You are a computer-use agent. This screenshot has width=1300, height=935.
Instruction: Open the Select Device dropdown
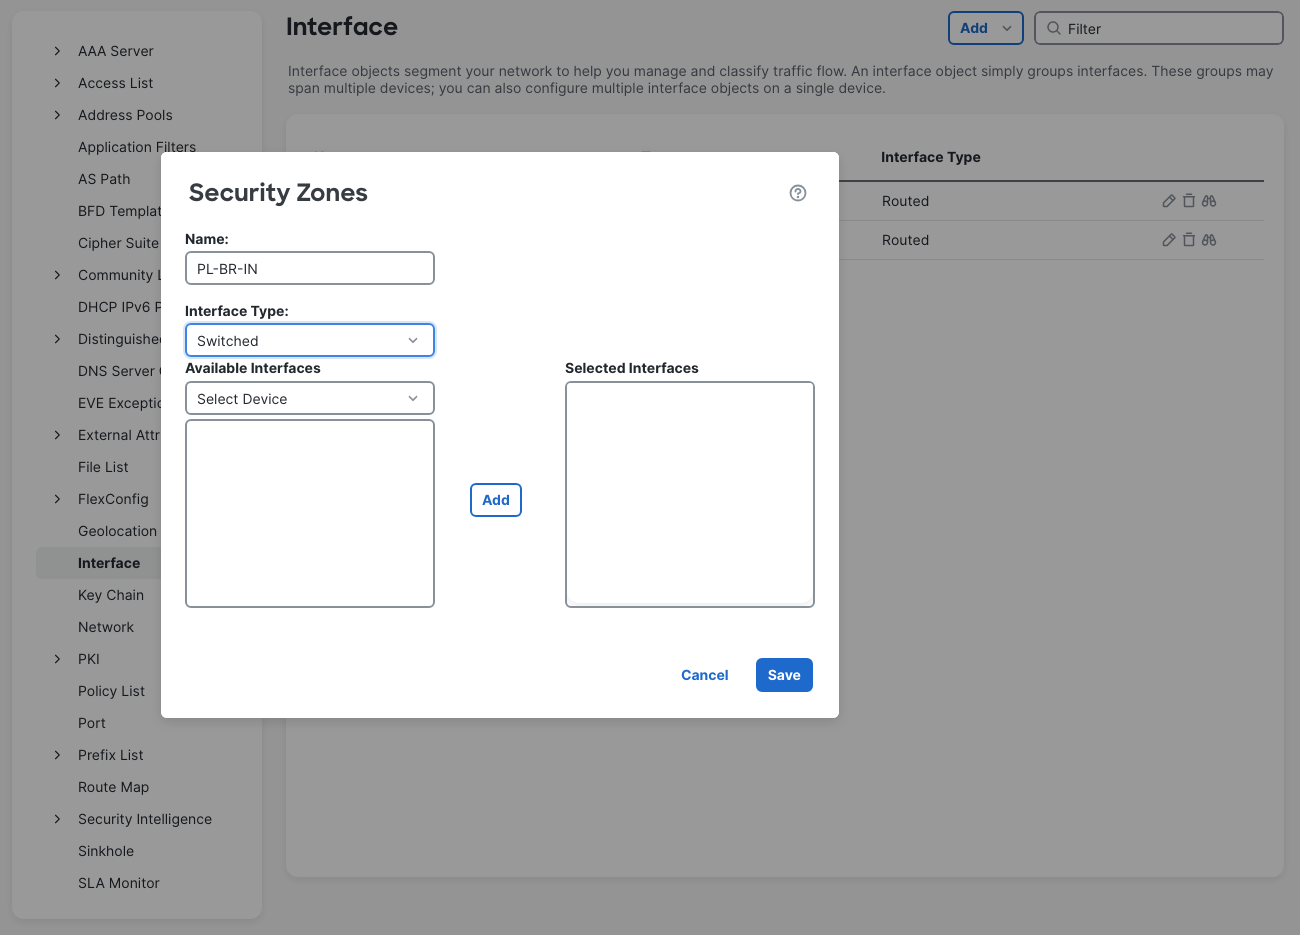[310, 398]
